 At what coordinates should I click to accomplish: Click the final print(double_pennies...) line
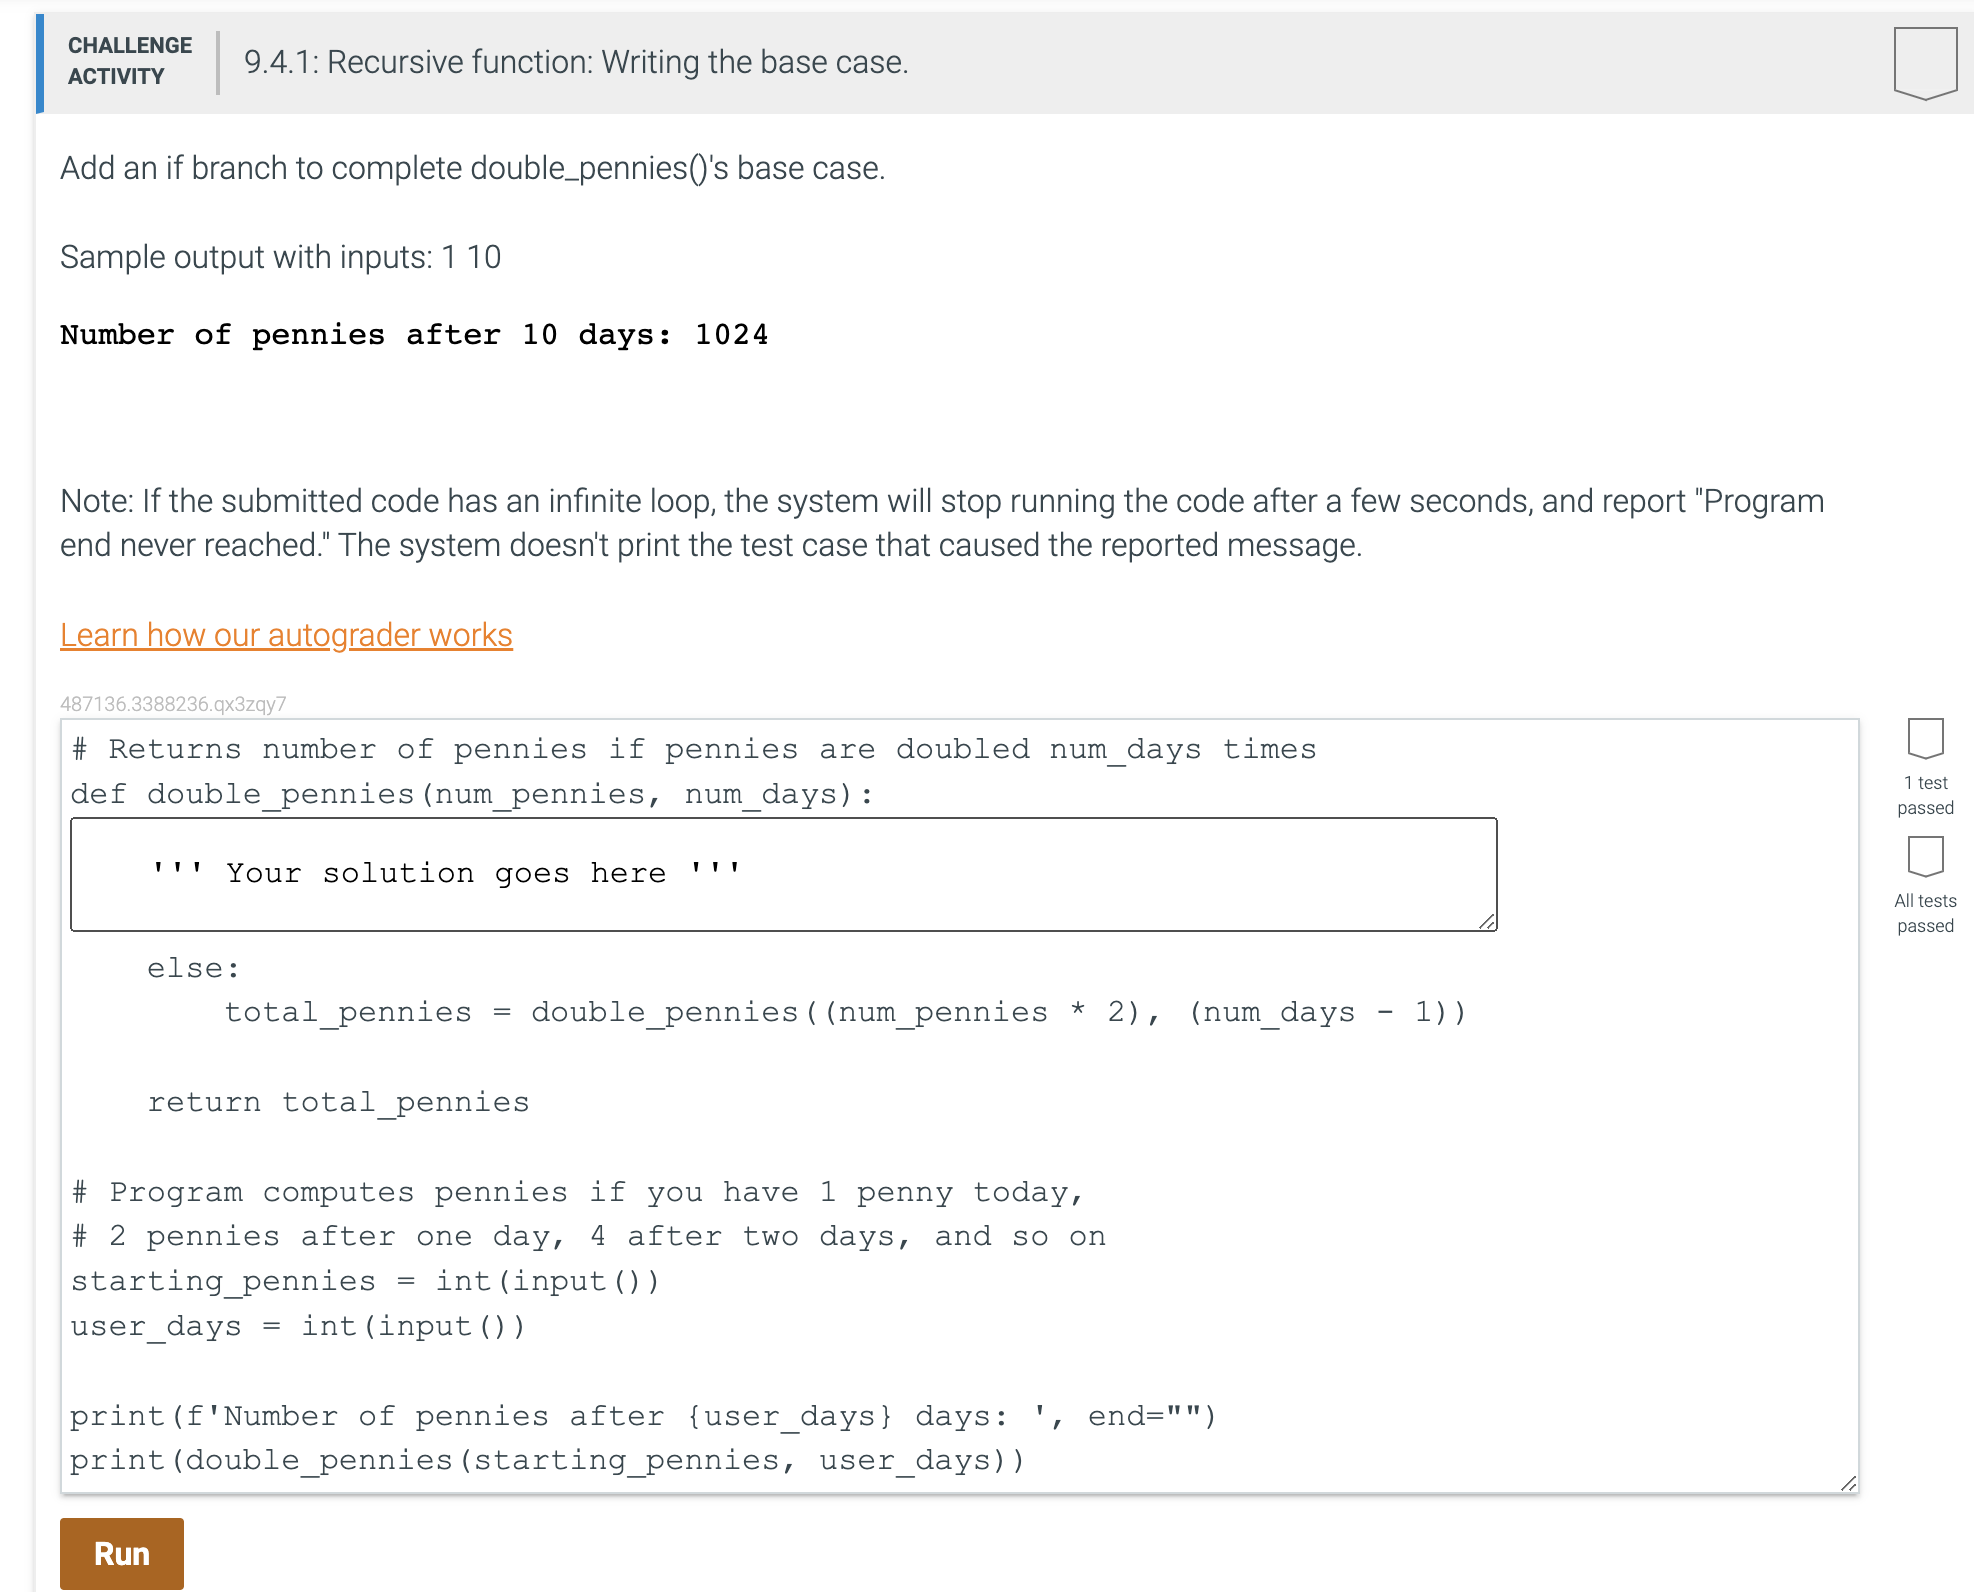pos(547,1460)
